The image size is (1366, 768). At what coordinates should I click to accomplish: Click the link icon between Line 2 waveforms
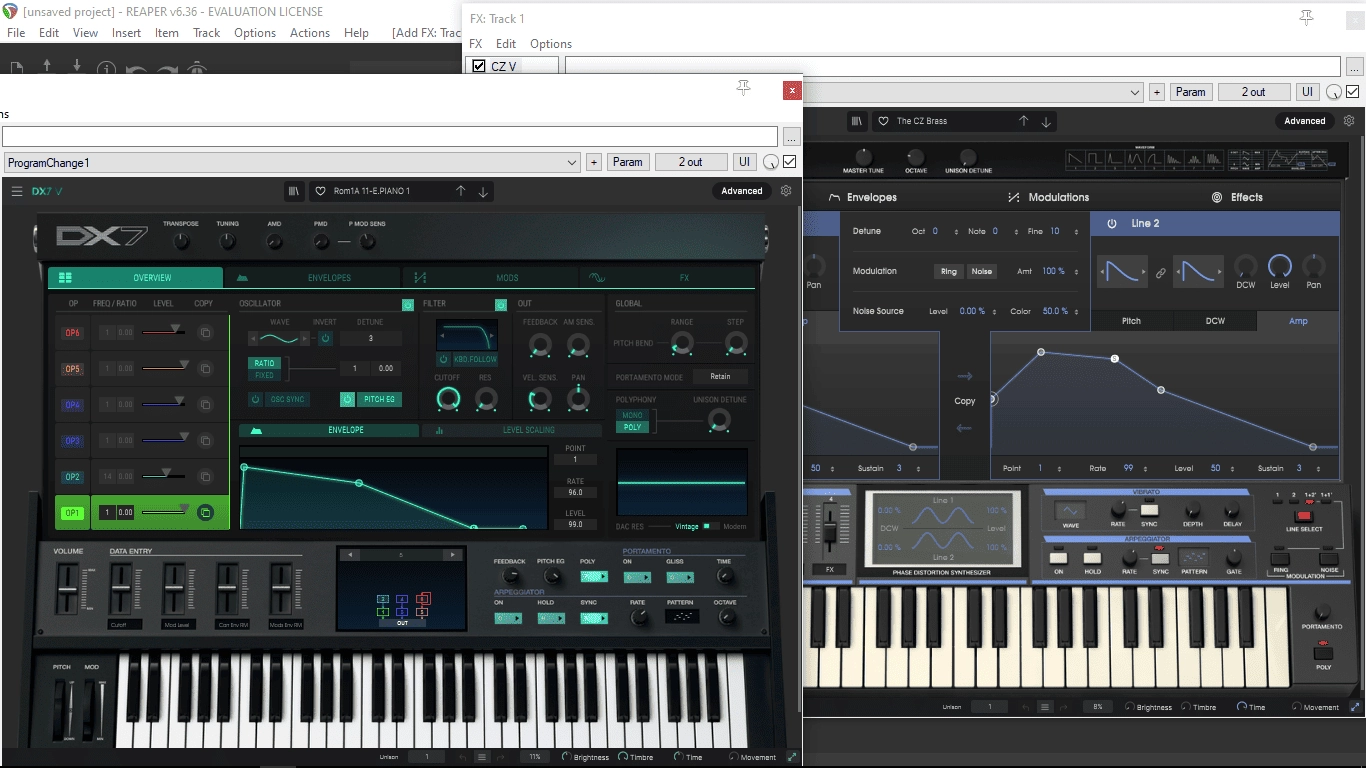[x=1161, y=273]
